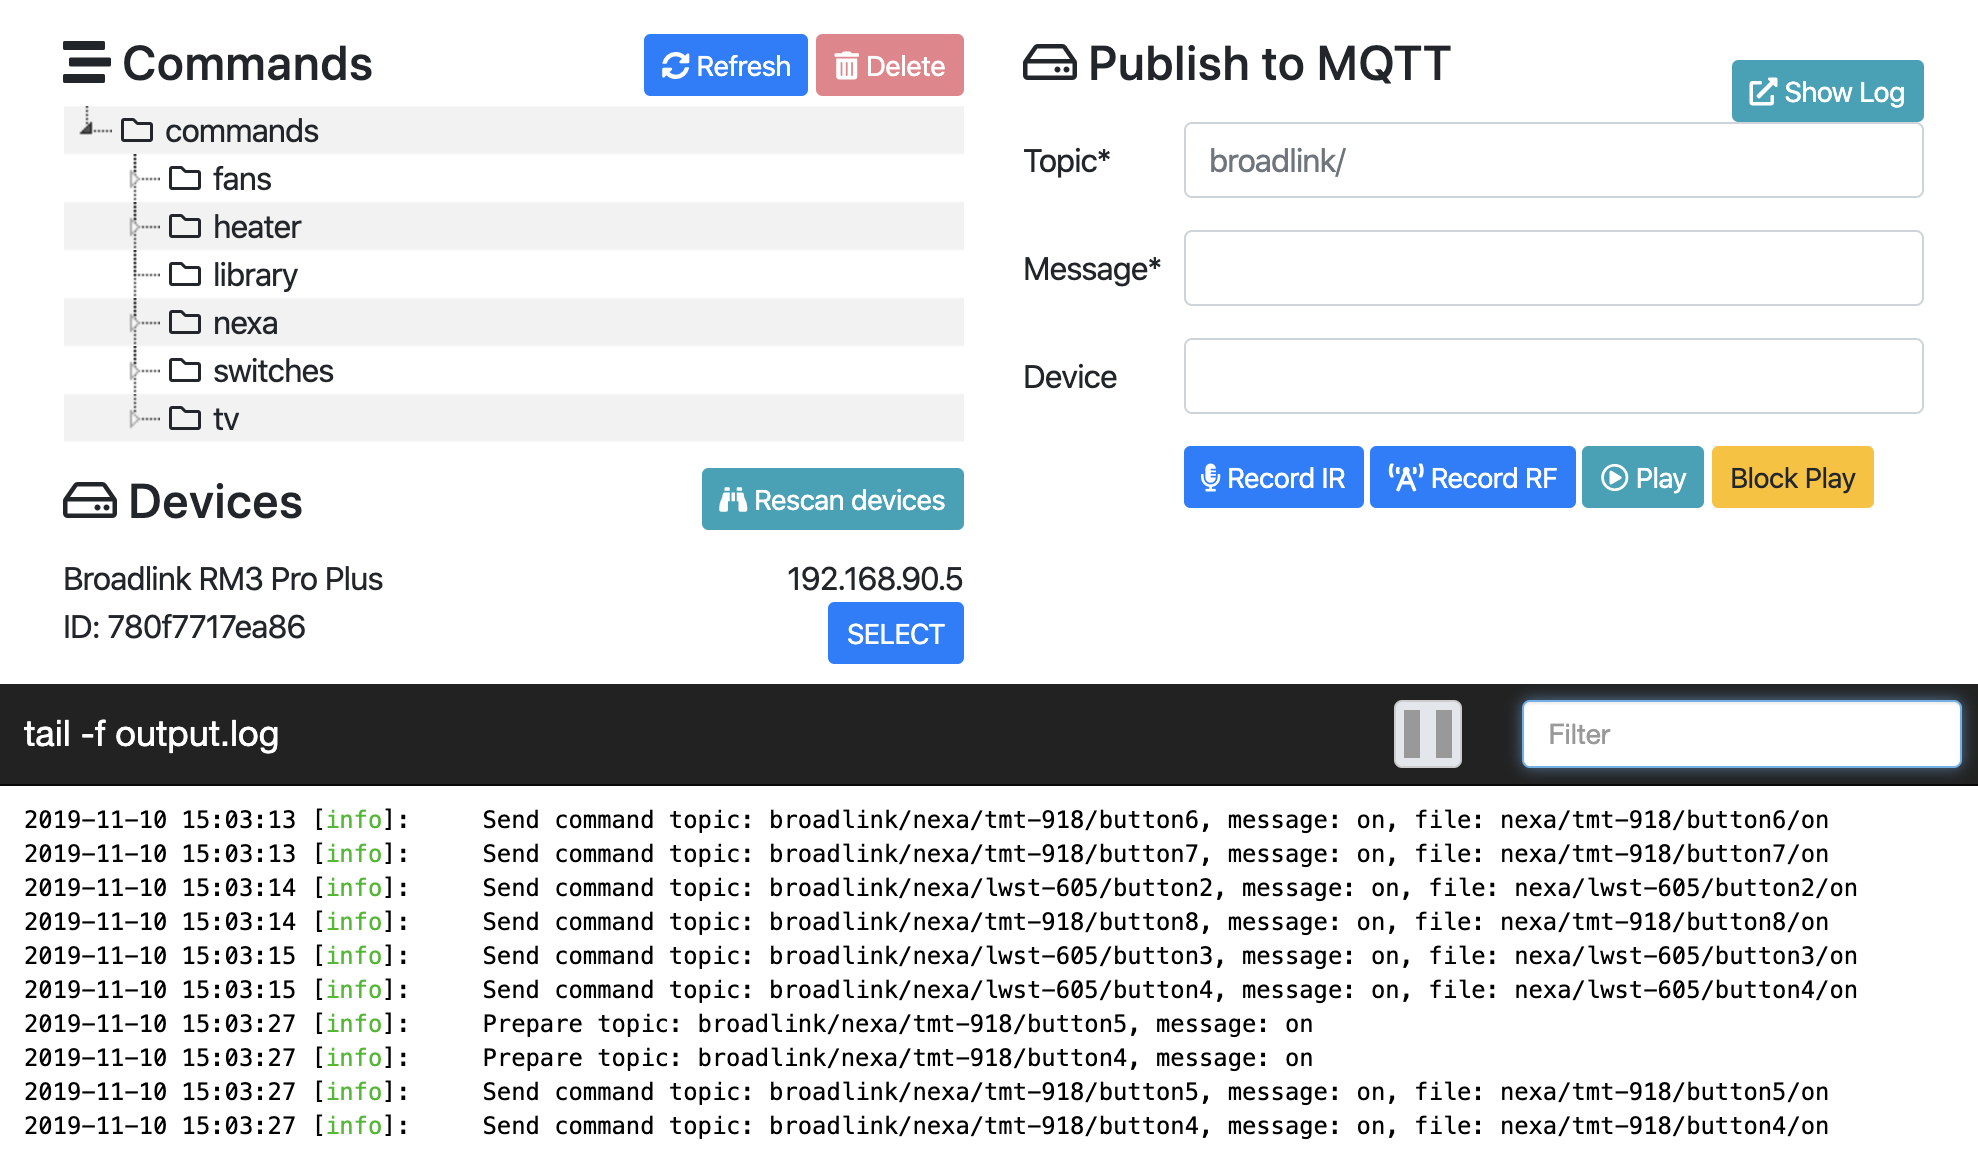Start recording with Record IR

(x=1272, y=478)
